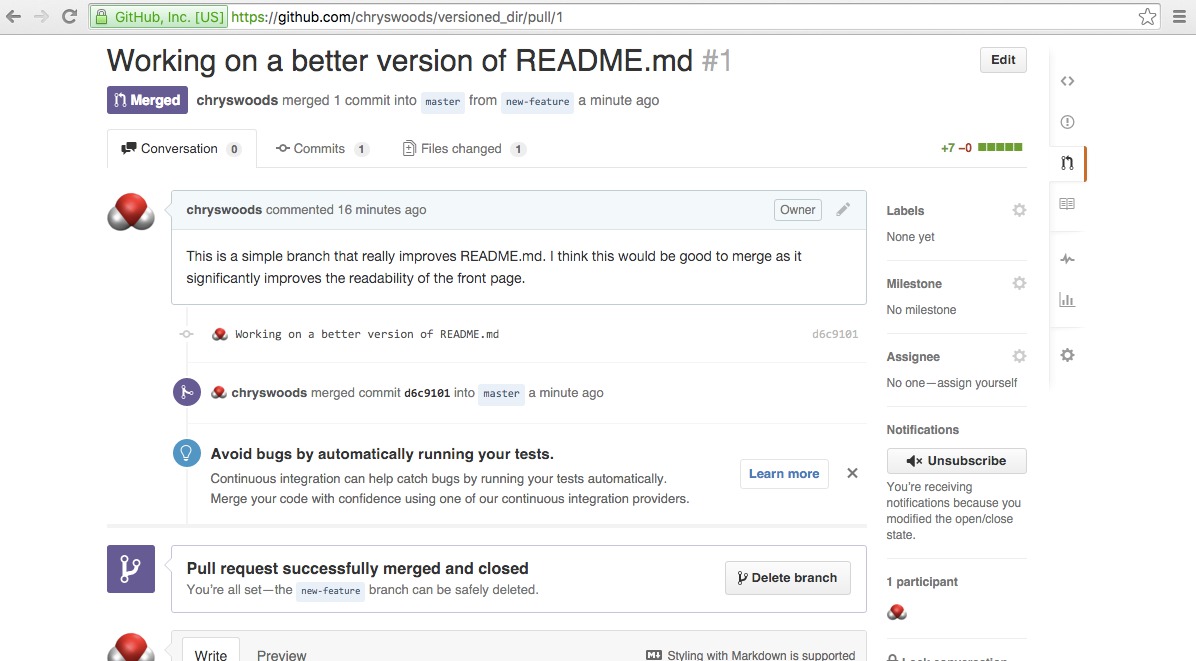Click the Delete branch button
Viewport: 1196px width, 661px height.
click(x=787, y=578)
